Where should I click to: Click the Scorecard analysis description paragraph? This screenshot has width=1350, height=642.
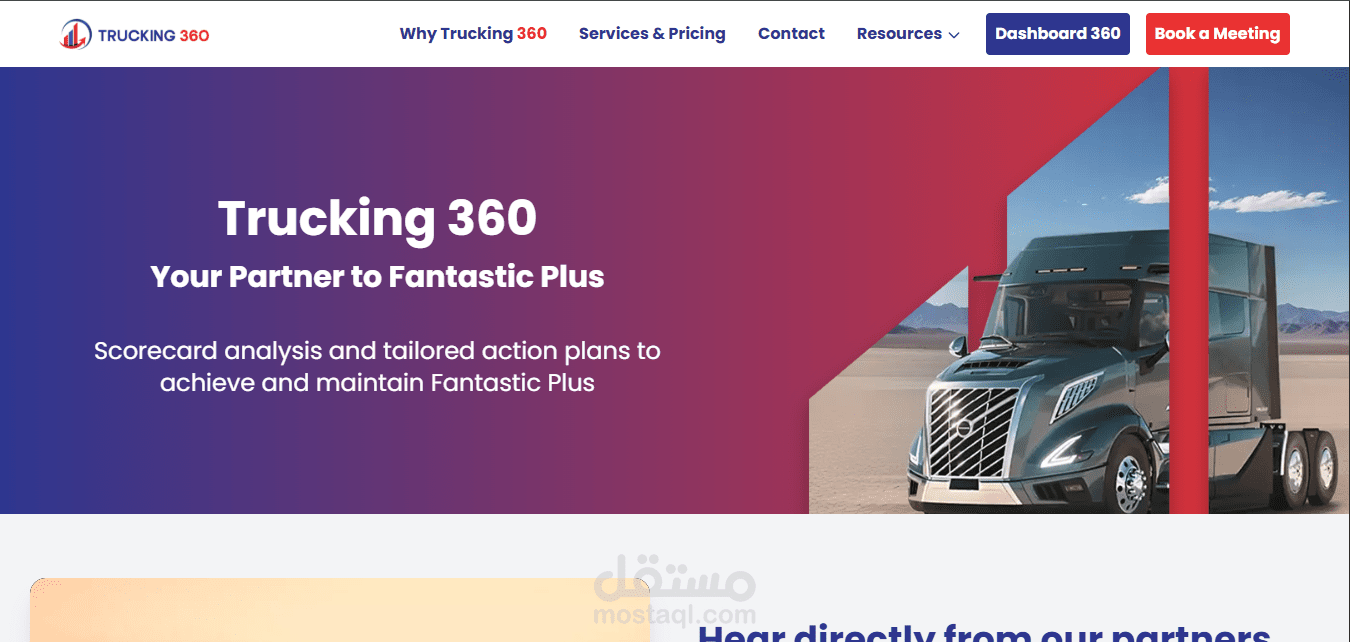point(377,366)
